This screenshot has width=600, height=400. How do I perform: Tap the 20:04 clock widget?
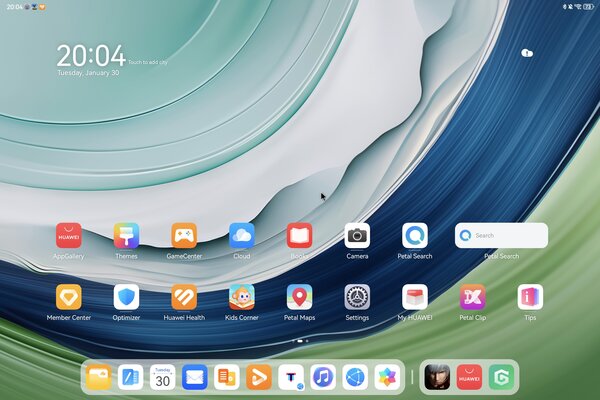(x=91, y=56)
